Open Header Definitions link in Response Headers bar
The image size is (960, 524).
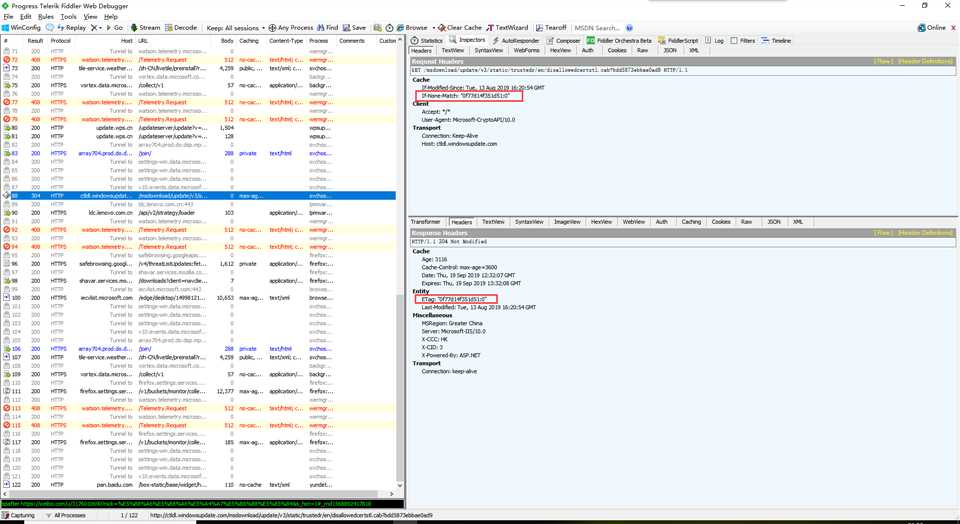[x=925, y=233]
